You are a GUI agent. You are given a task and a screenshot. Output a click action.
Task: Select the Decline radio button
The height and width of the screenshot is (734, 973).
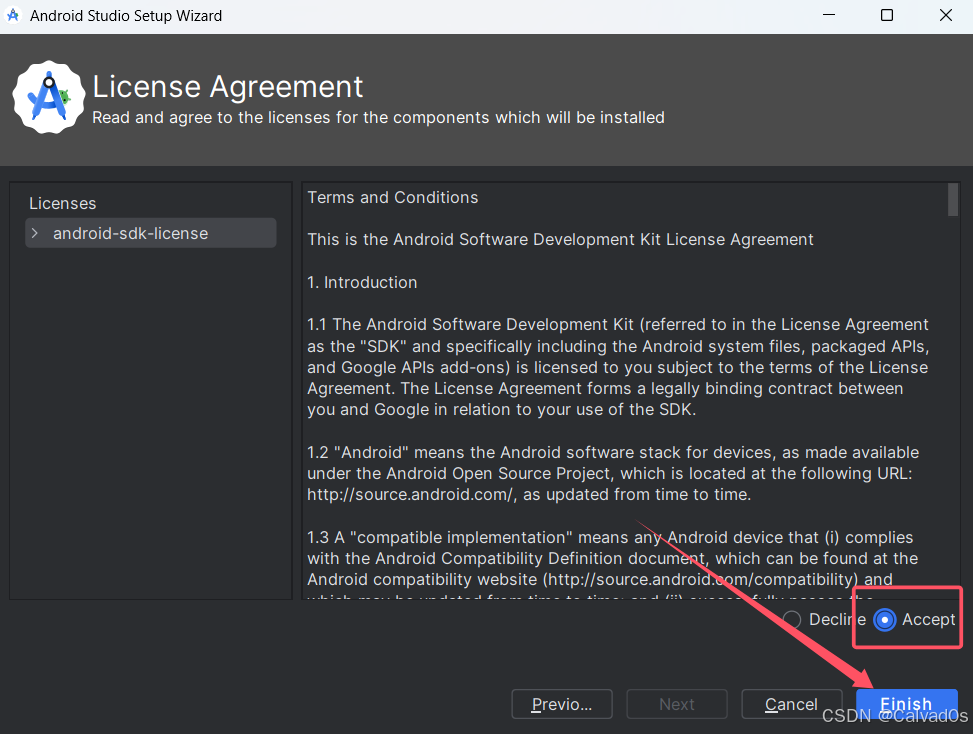click(x=792, y=619)
